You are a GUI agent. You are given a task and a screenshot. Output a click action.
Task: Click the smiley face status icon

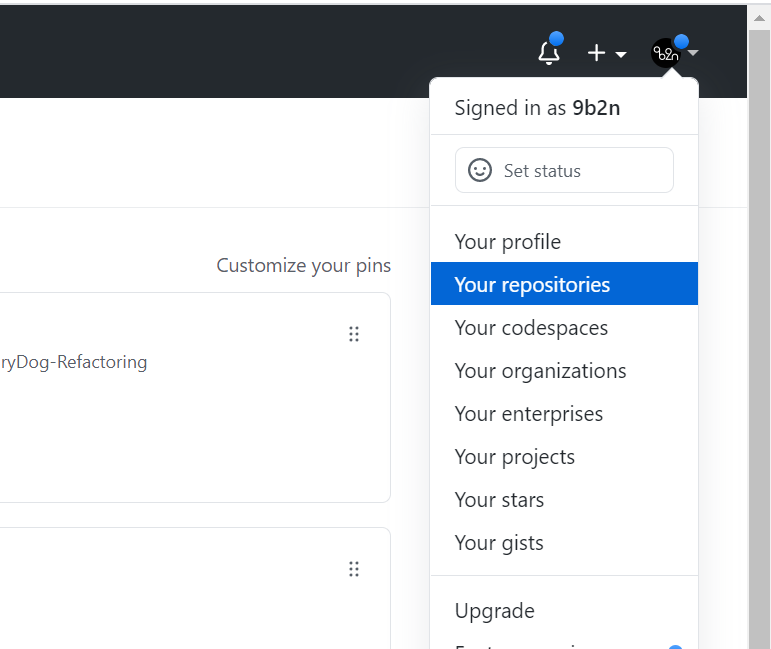(479, 170)
